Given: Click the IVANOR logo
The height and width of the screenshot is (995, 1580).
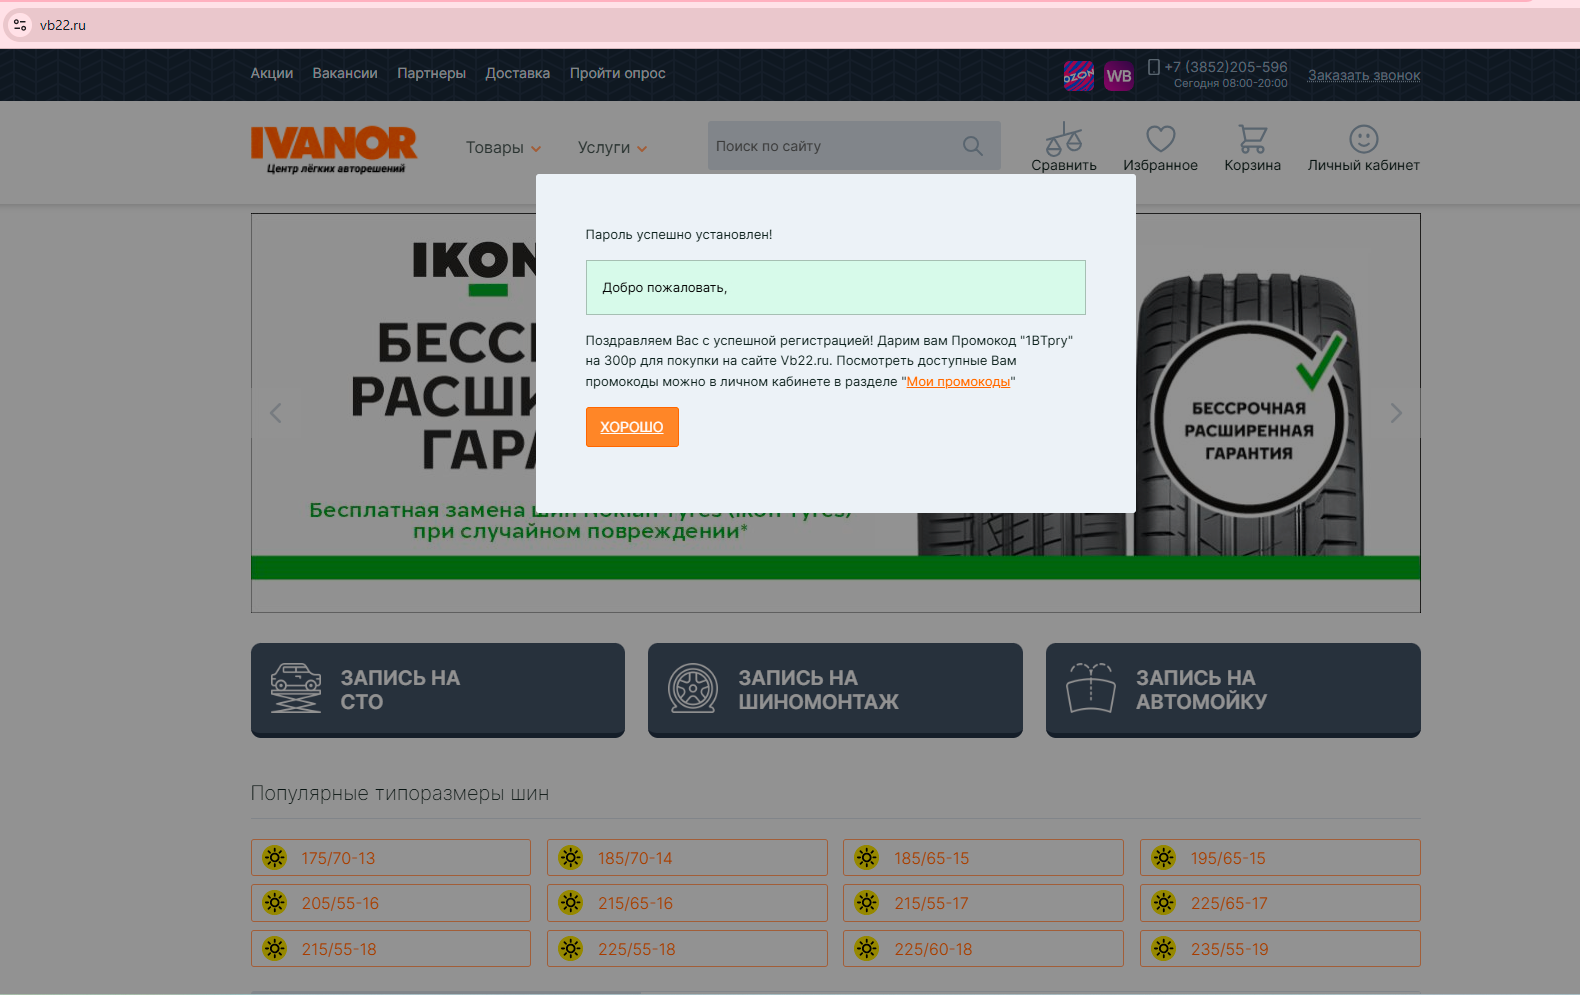Looking at the screenshot, I should 334,148.
